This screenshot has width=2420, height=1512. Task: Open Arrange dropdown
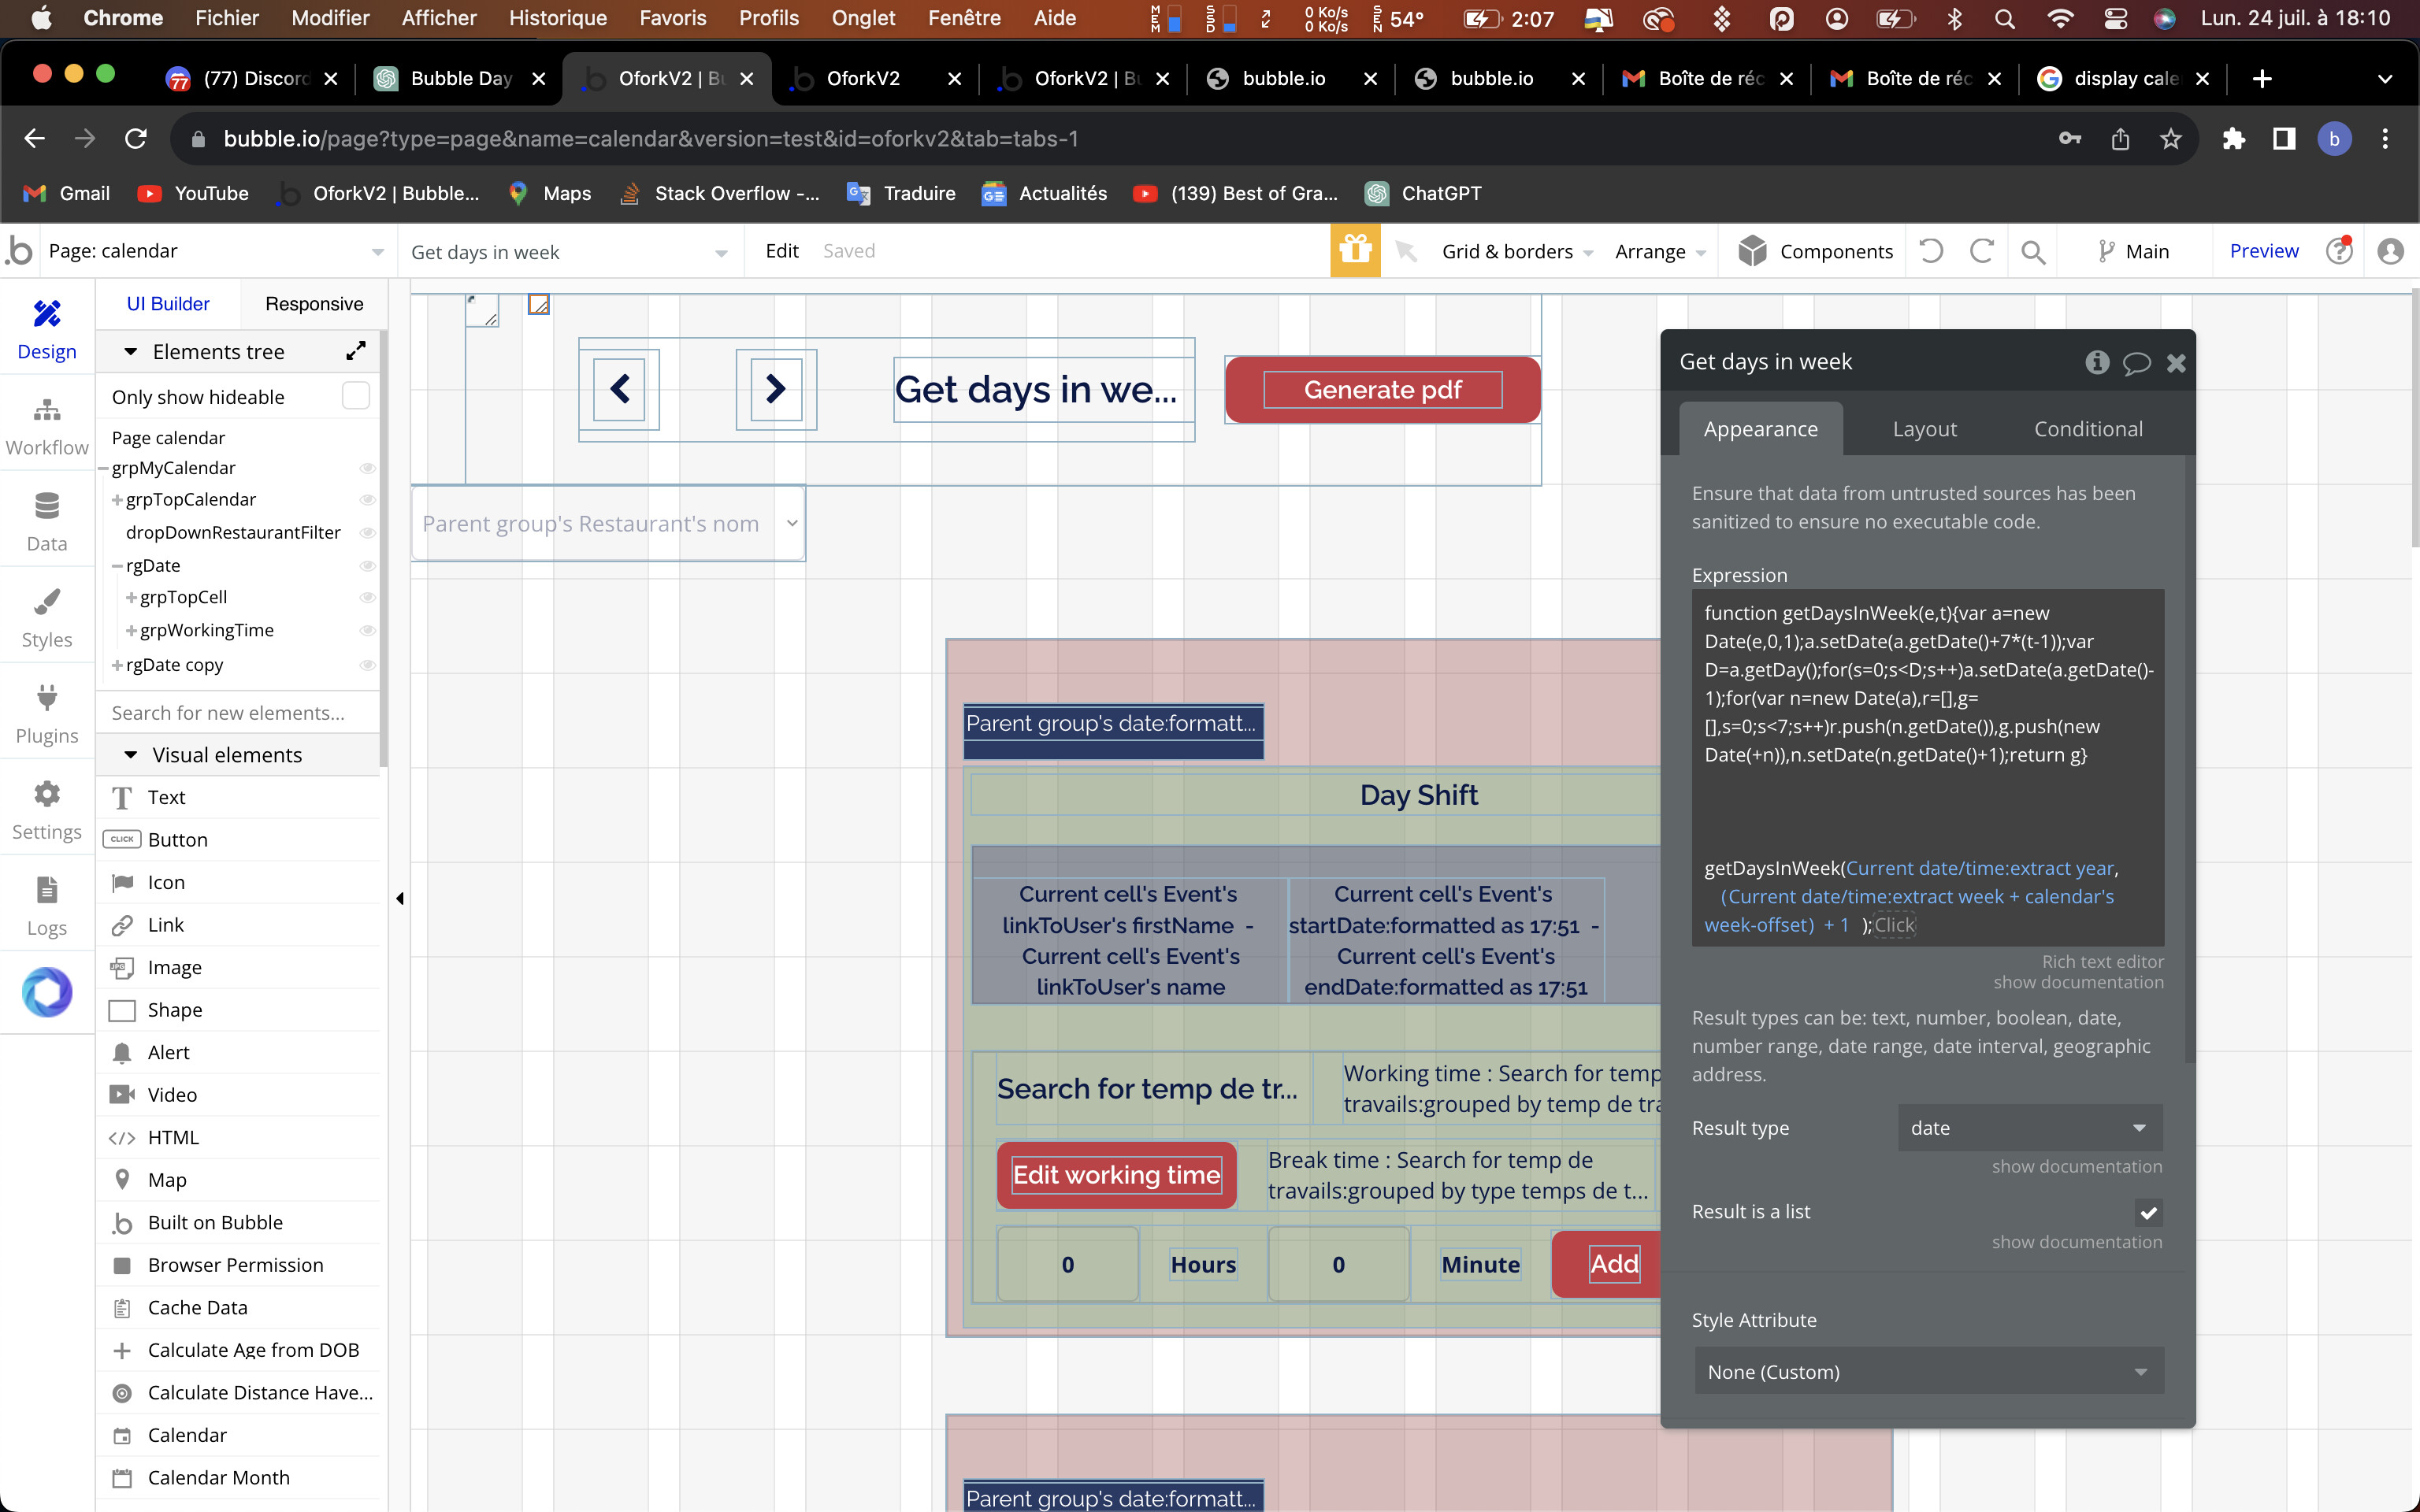[x=1660, y=251]
